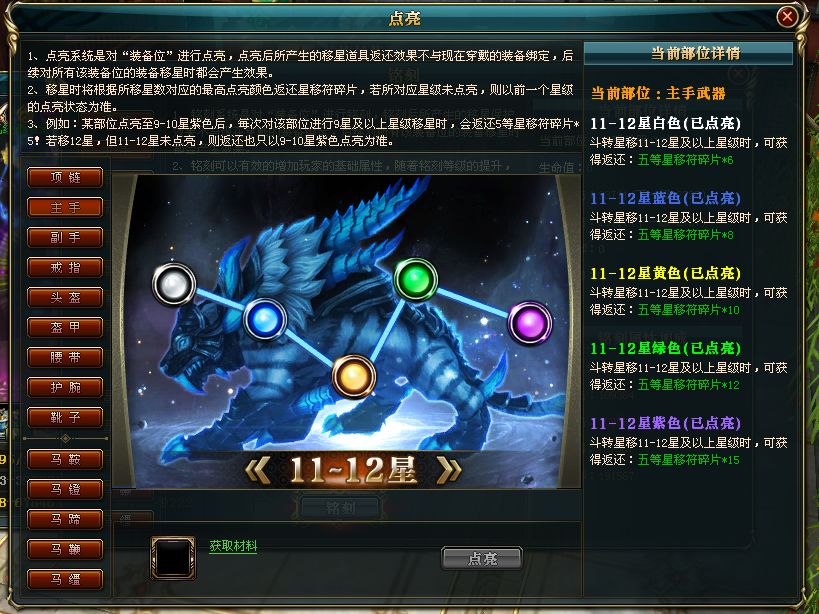Viewport: 819px width, 614px height.
Task: Click the yellow star orb
Action: pyautogui.click(x=354, y=376)
